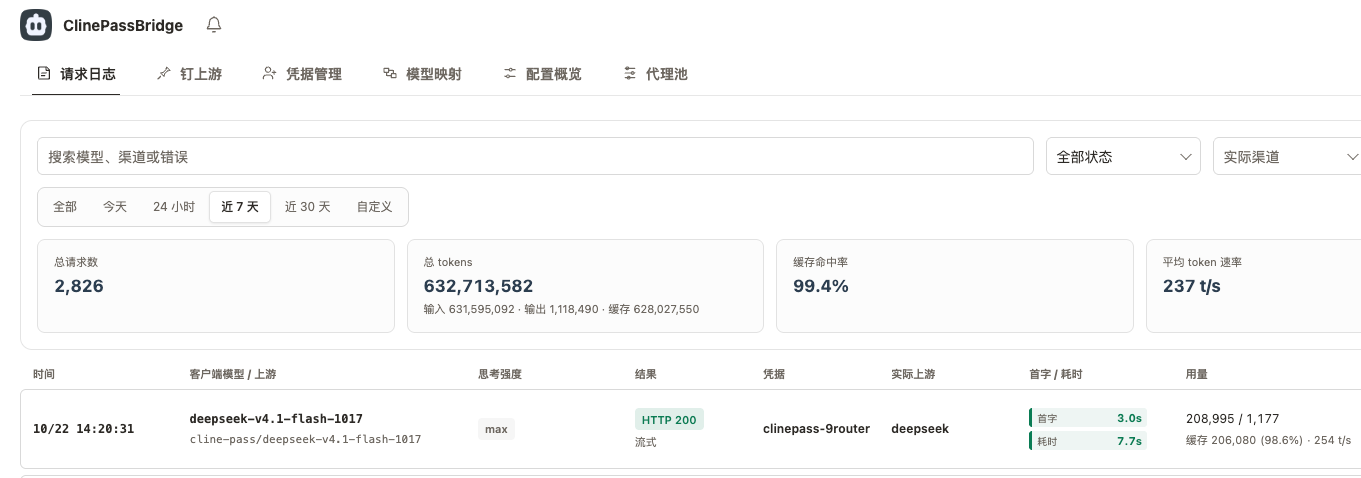Click the ClinePassBridge title text
This screenshot has width=1361, height=478.
123,26
